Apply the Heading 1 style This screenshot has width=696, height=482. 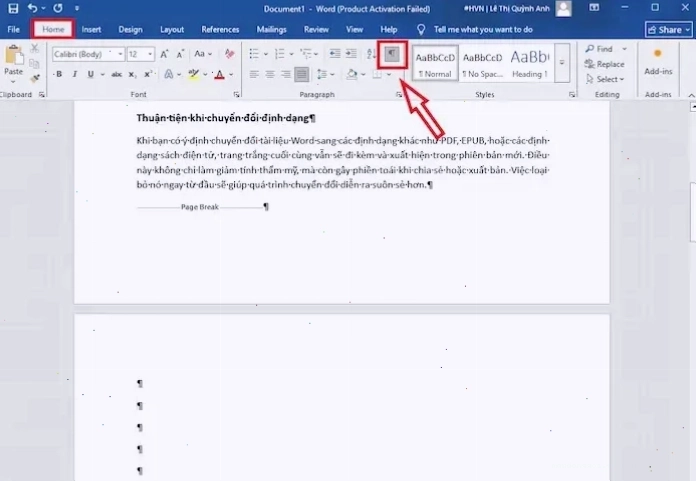(530, 64)
